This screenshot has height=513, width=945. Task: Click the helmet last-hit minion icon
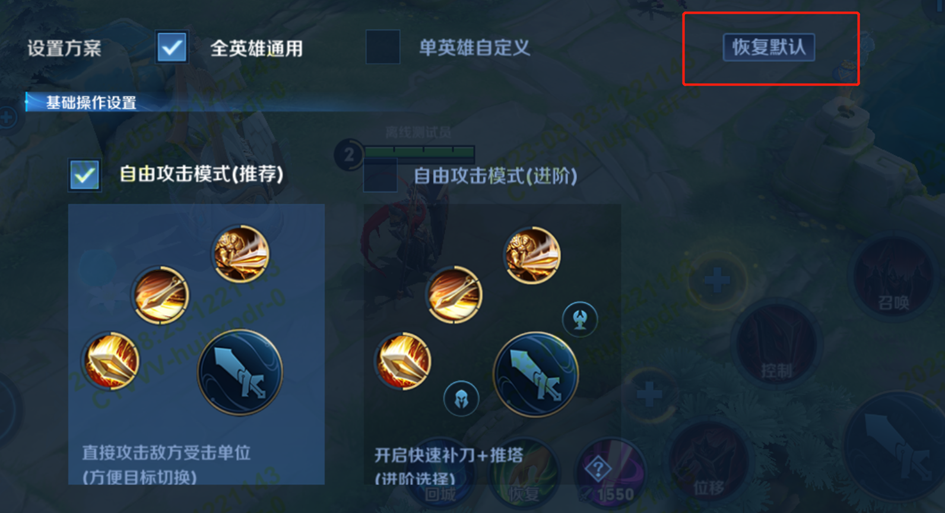(x=461, y=398)
